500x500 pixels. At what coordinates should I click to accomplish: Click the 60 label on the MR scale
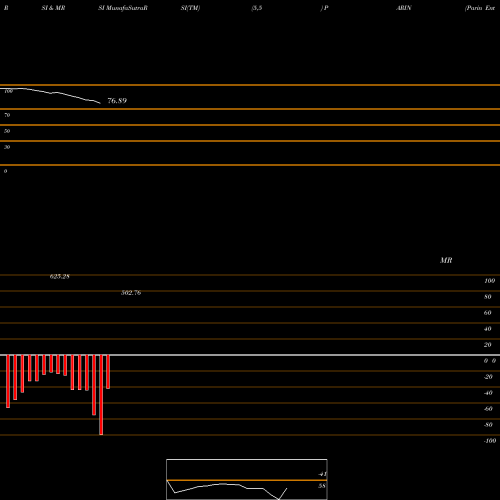pyautogui.click(x=488, y=313)
